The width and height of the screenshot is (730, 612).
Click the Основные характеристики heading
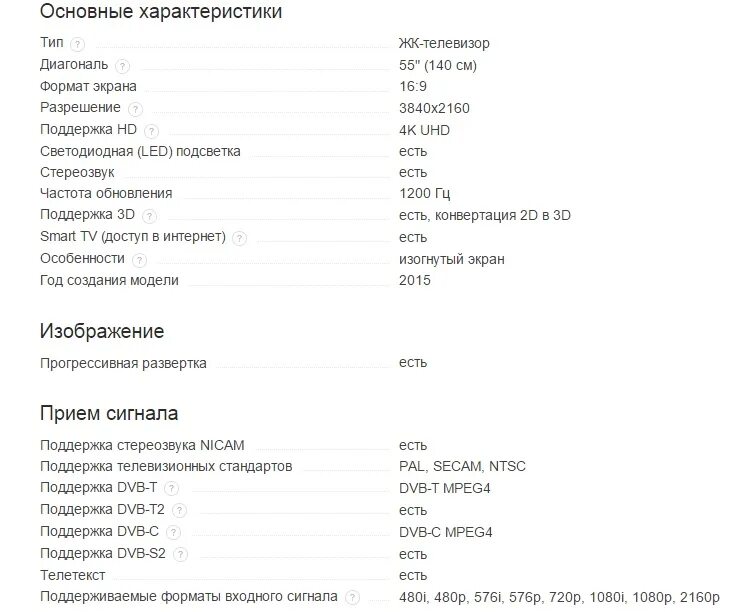pyautogui.click(x=161, y=12)
